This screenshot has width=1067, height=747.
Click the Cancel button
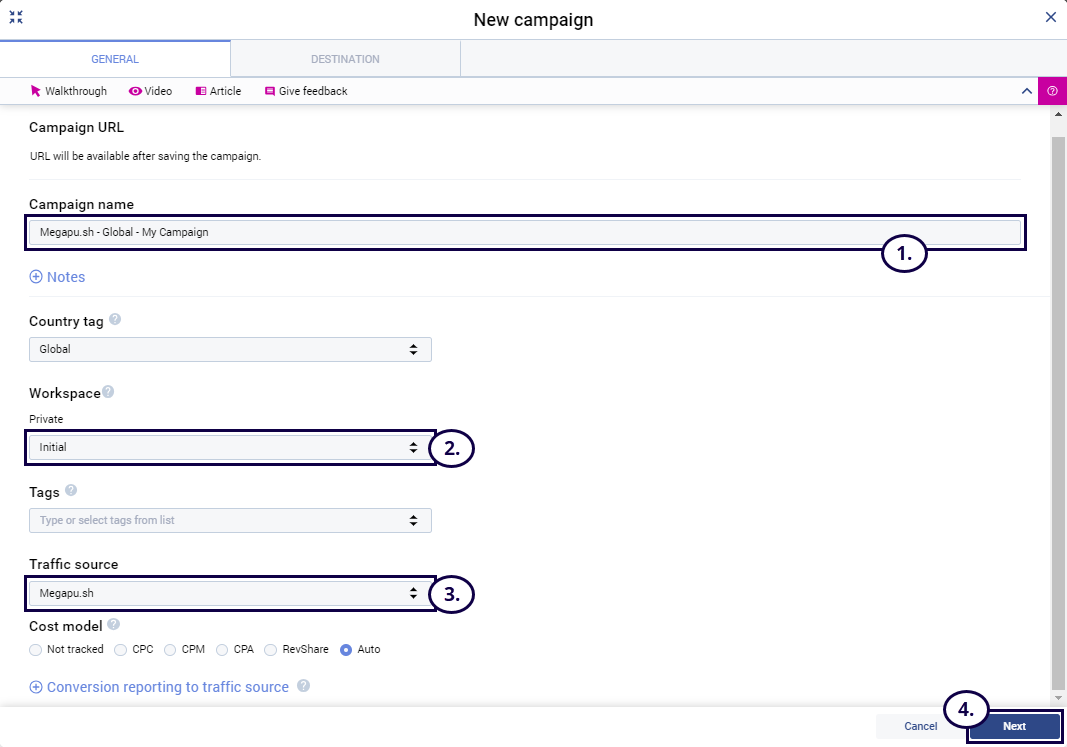point(920,726)
